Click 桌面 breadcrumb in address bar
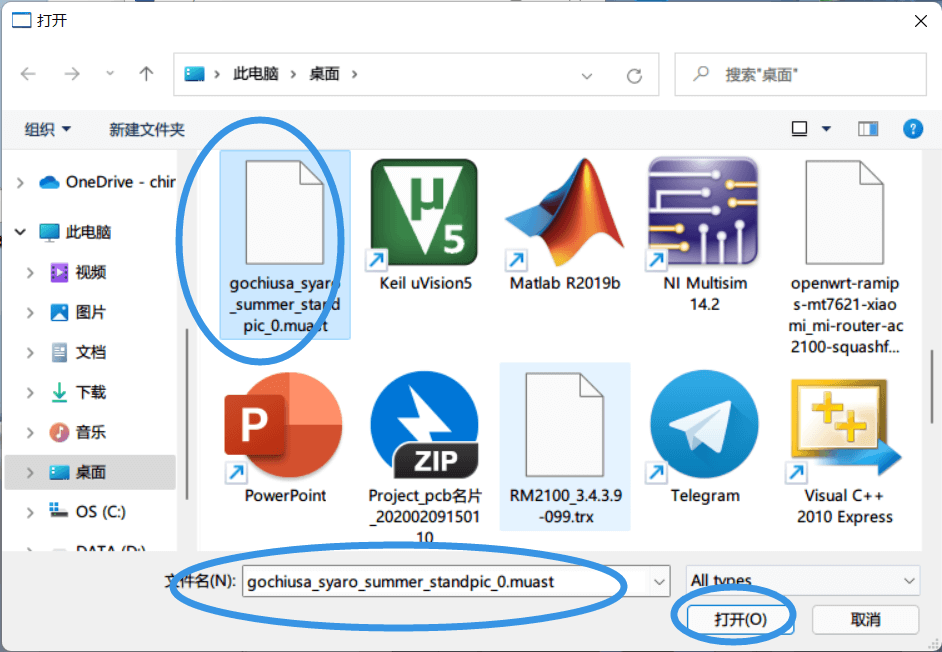Screen dimensions: 942x652 tap(324, 74)
